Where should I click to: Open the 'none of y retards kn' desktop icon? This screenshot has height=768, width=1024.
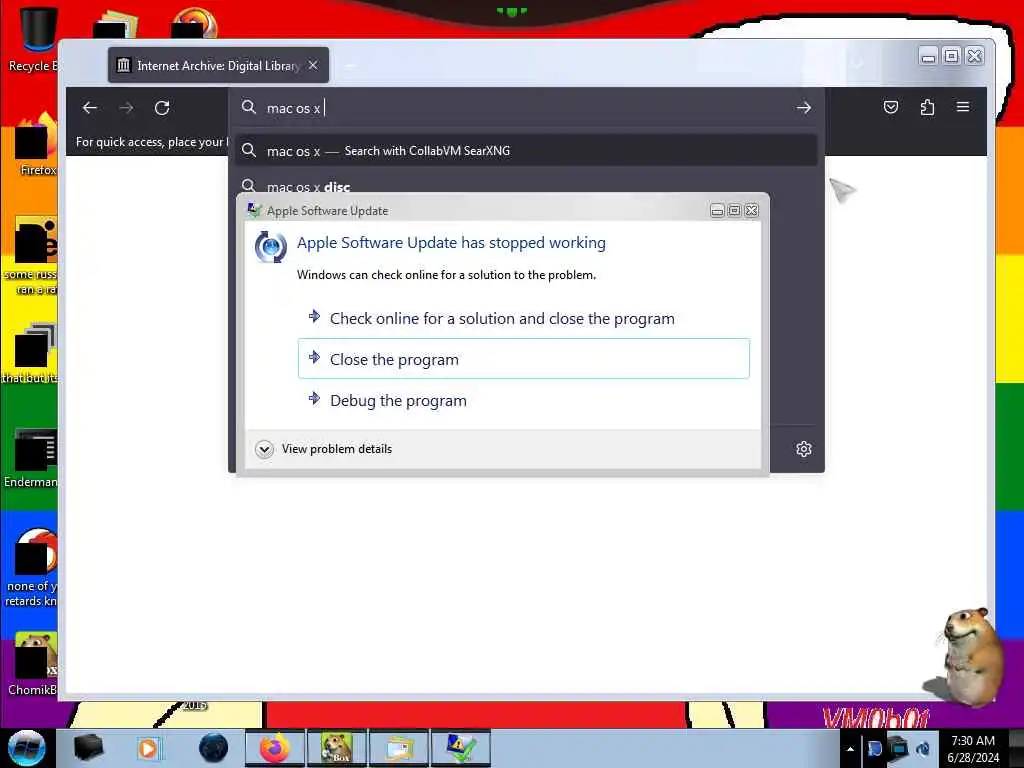[31, 568]
